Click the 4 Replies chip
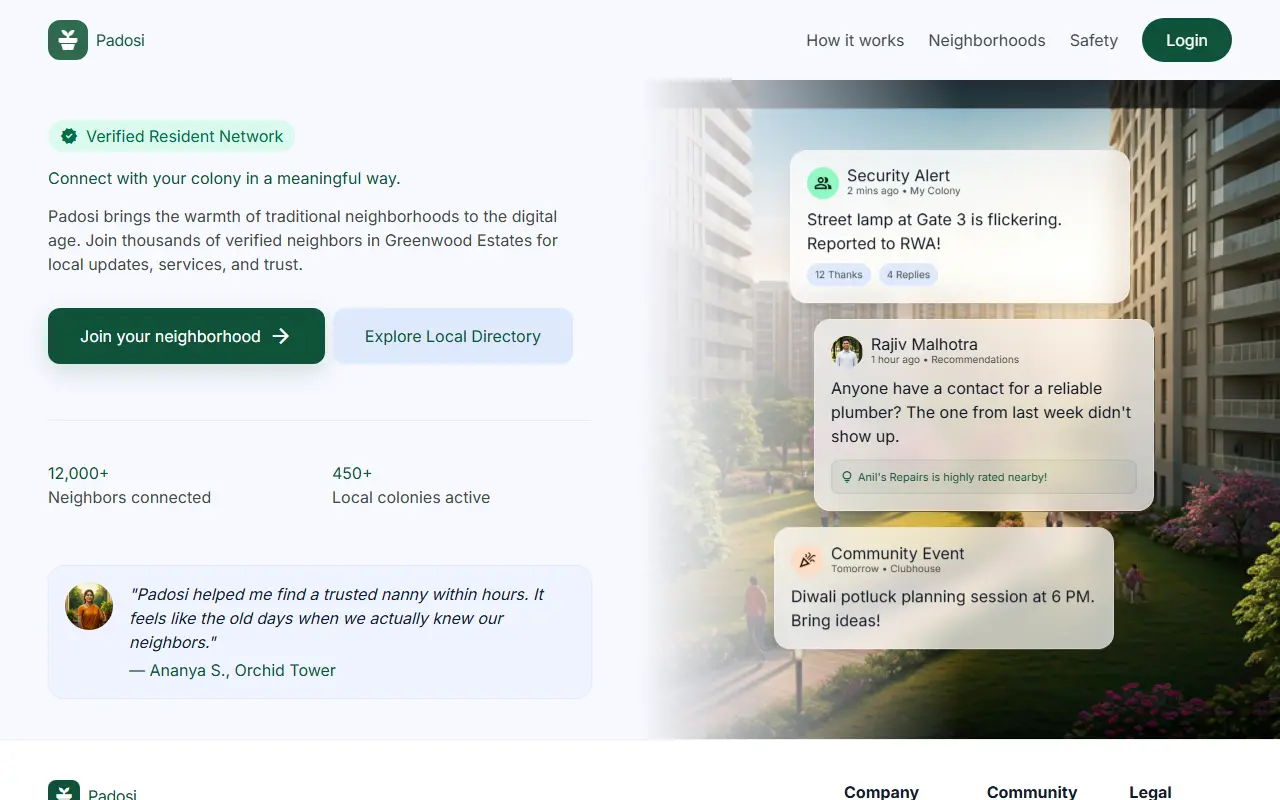 (x=908, y=274)
